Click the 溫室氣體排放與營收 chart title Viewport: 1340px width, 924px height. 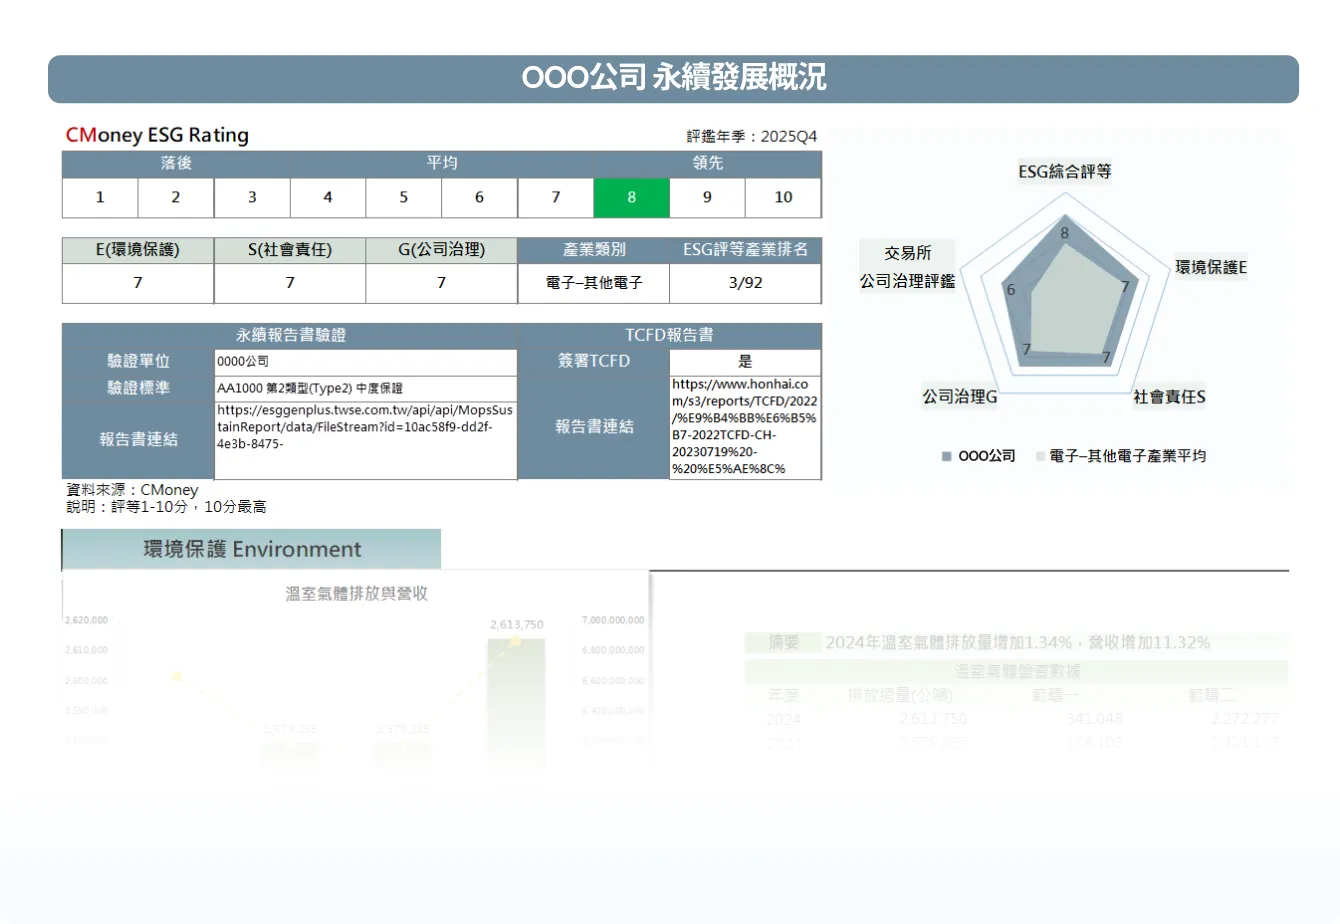[x=356, y=594]
